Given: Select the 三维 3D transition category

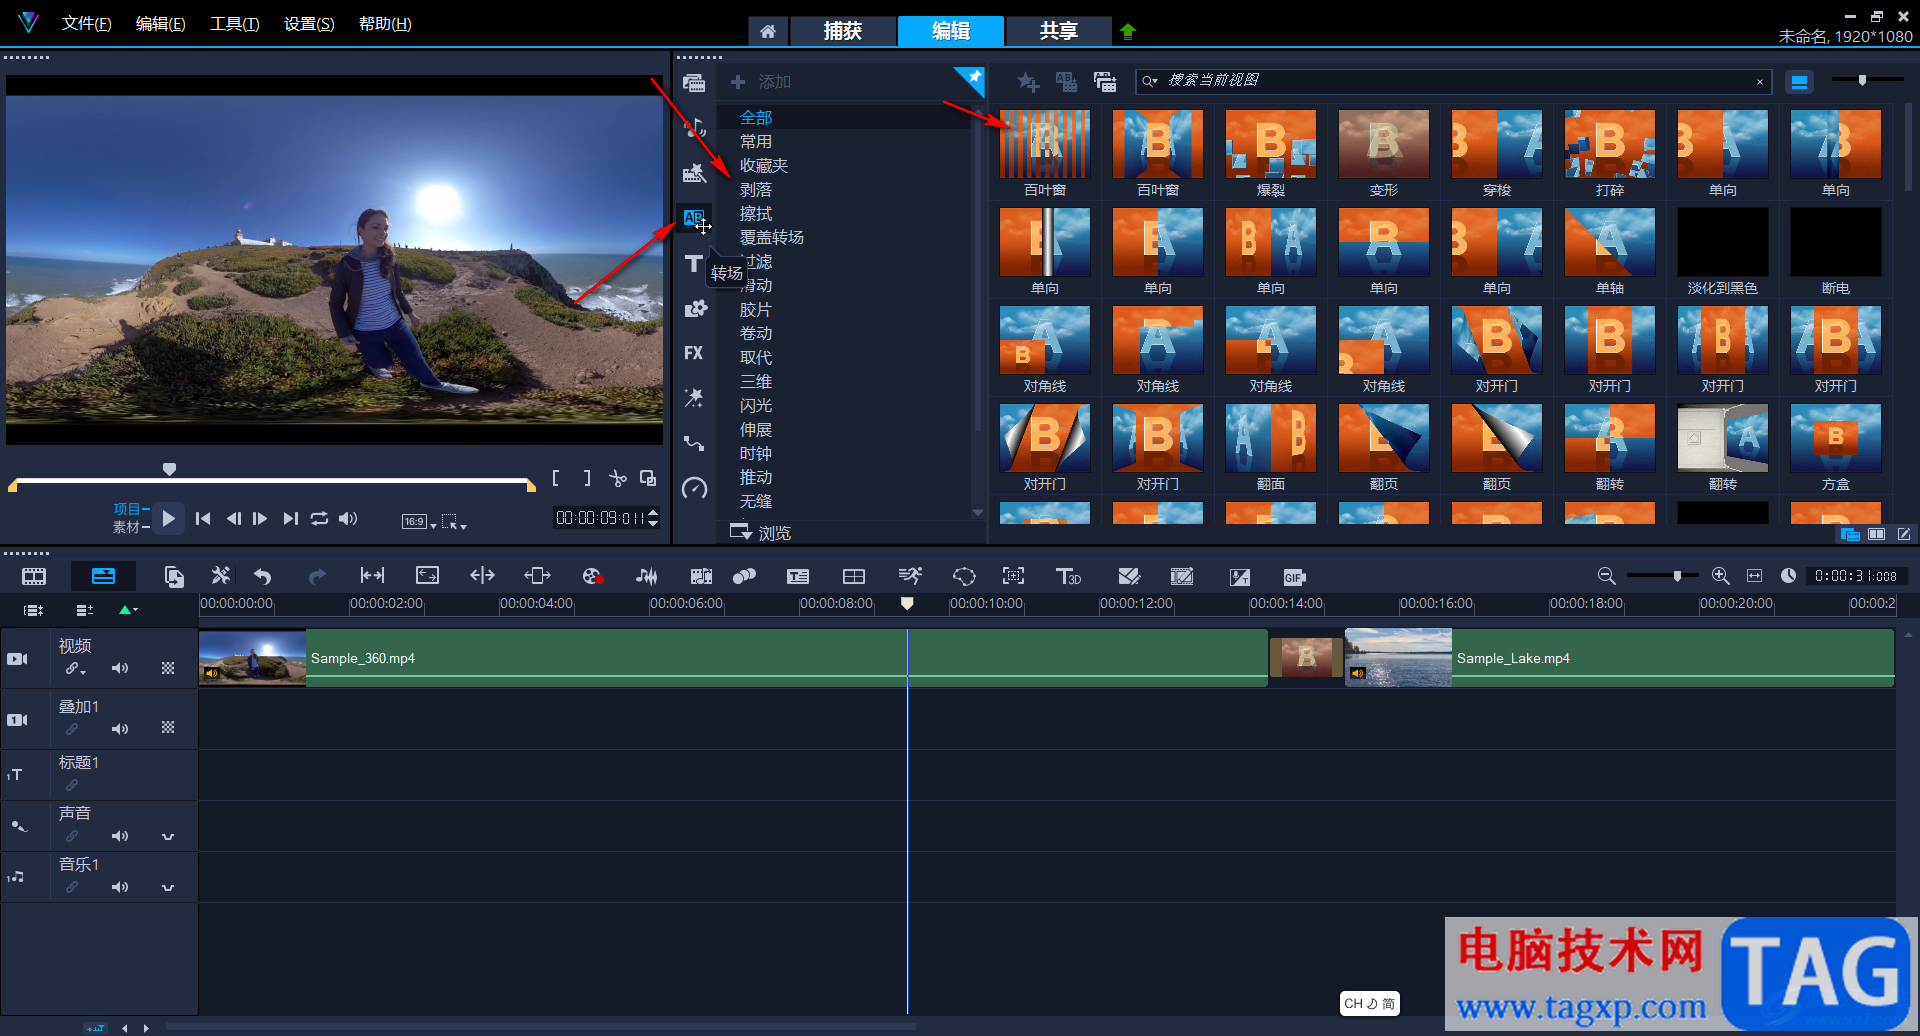Looking at the screenshot, I should 756,382.
